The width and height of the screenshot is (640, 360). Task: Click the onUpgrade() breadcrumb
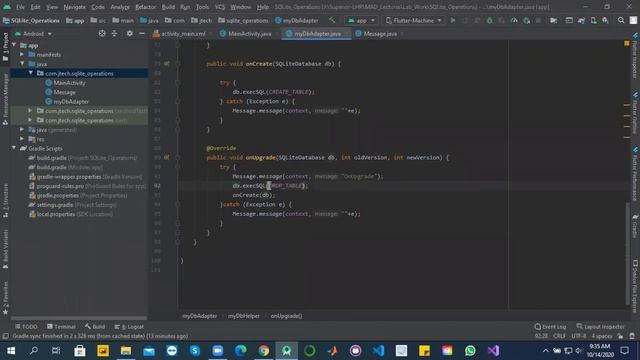pyautogui.click(x=286, y=316)
